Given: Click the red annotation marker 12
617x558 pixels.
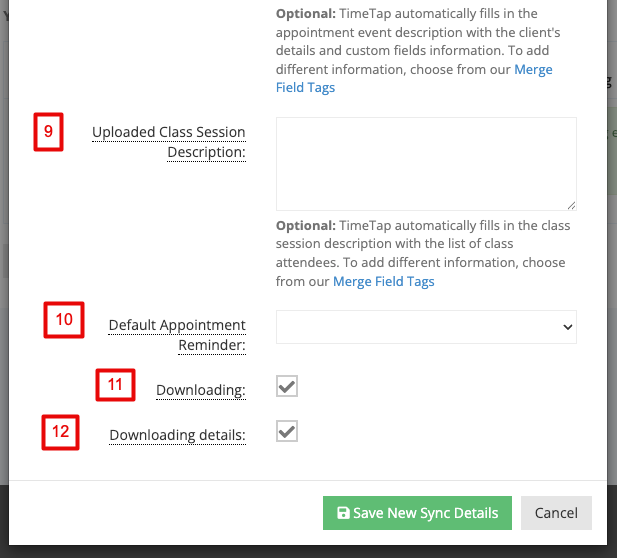Looking at the screenshot, I should click(x=61, y=432).
